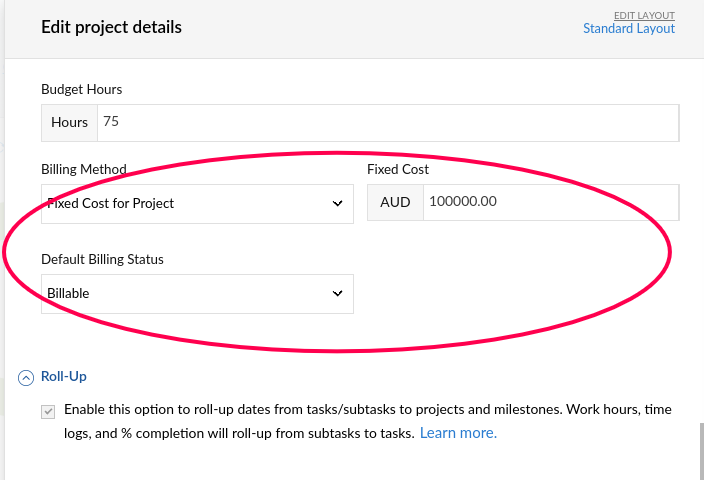Click the Billing Method dropdown arrow
Screen dimensions: 704x480
337,204
